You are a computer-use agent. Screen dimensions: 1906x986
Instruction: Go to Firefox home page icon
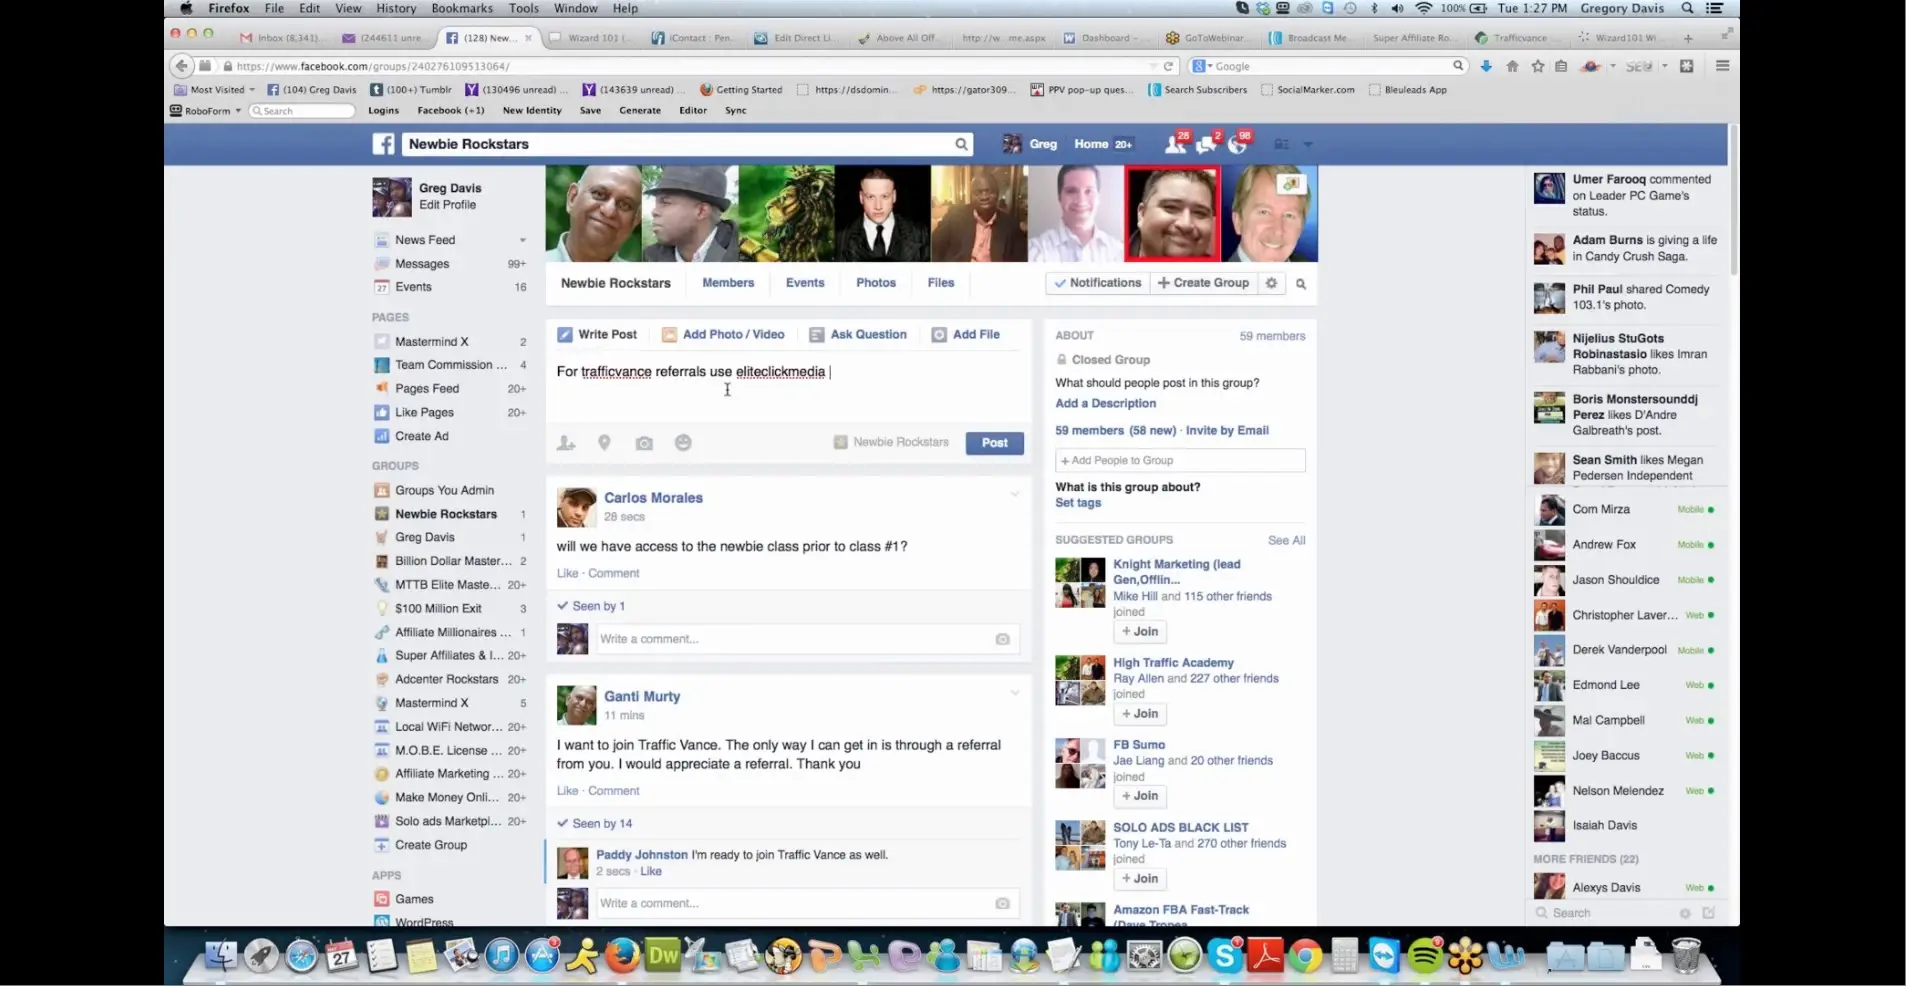click(x=1512, y=66)
